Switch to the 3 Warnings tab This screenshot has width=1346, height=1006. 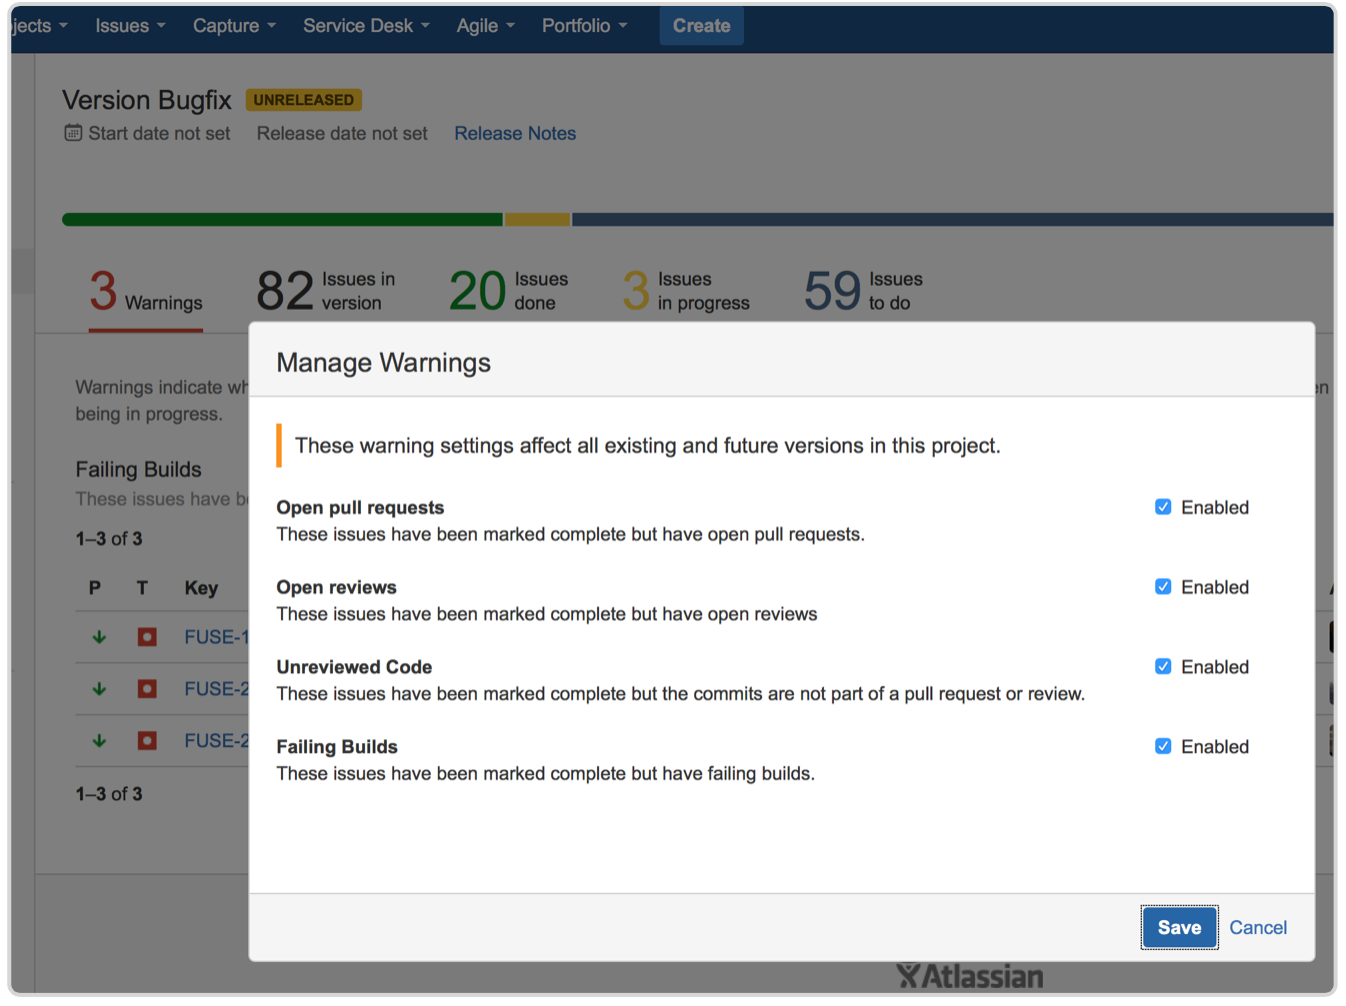[x=146, y=292]
